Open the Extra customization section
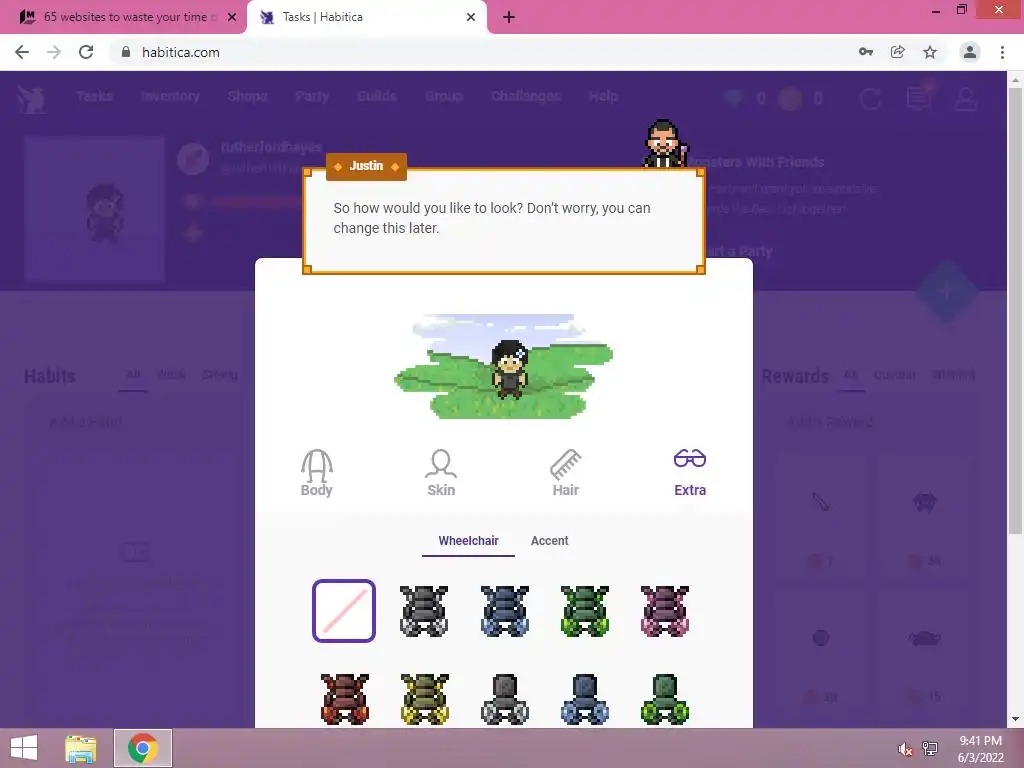 (690, 473)
